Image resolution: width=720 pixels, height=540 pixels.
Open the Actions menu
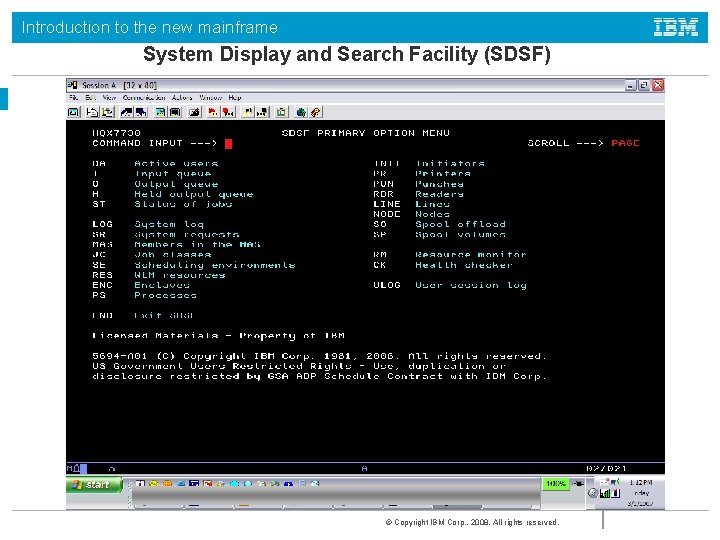point(182,98)
